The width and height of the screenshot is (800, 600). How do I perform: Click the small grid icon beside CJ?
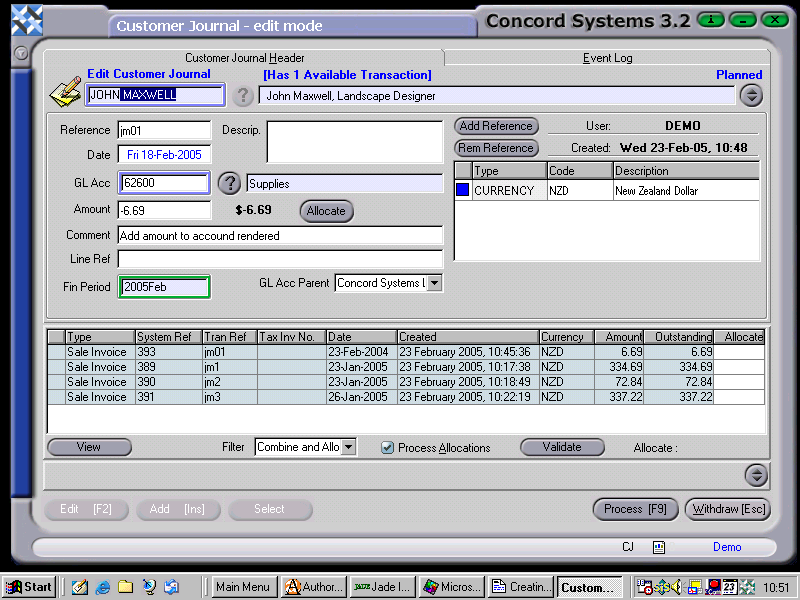[659, 547]
